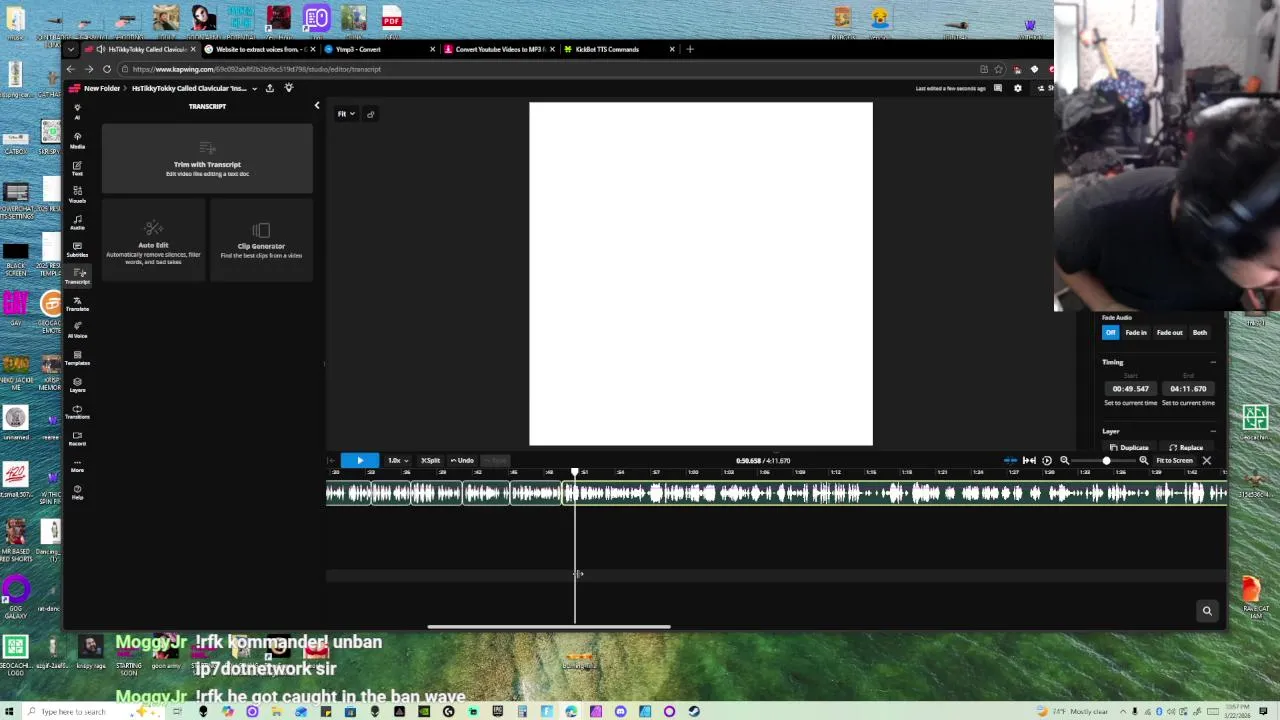Open the settings gear icon in header

1018,88
